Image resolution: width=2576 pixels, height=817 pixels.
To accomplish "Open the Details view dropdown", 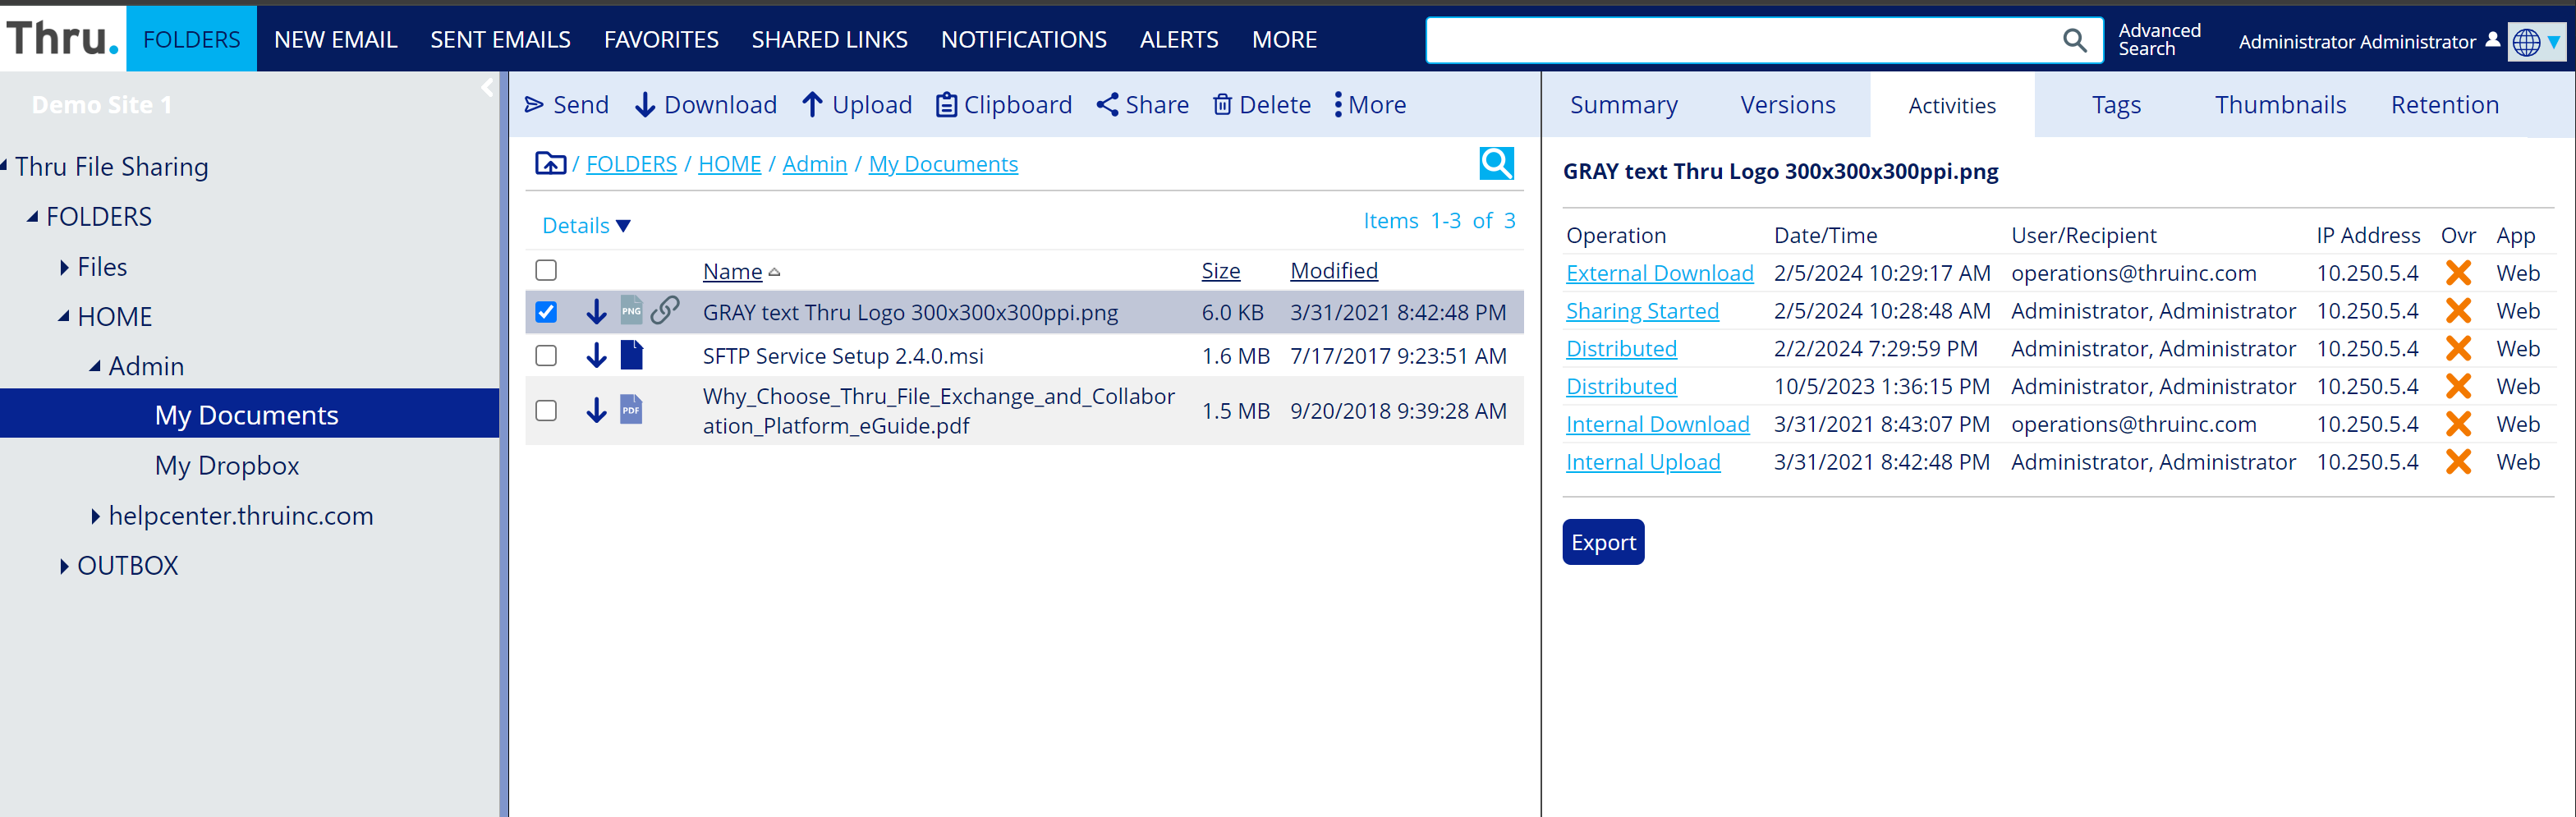I will pos(586,226).
